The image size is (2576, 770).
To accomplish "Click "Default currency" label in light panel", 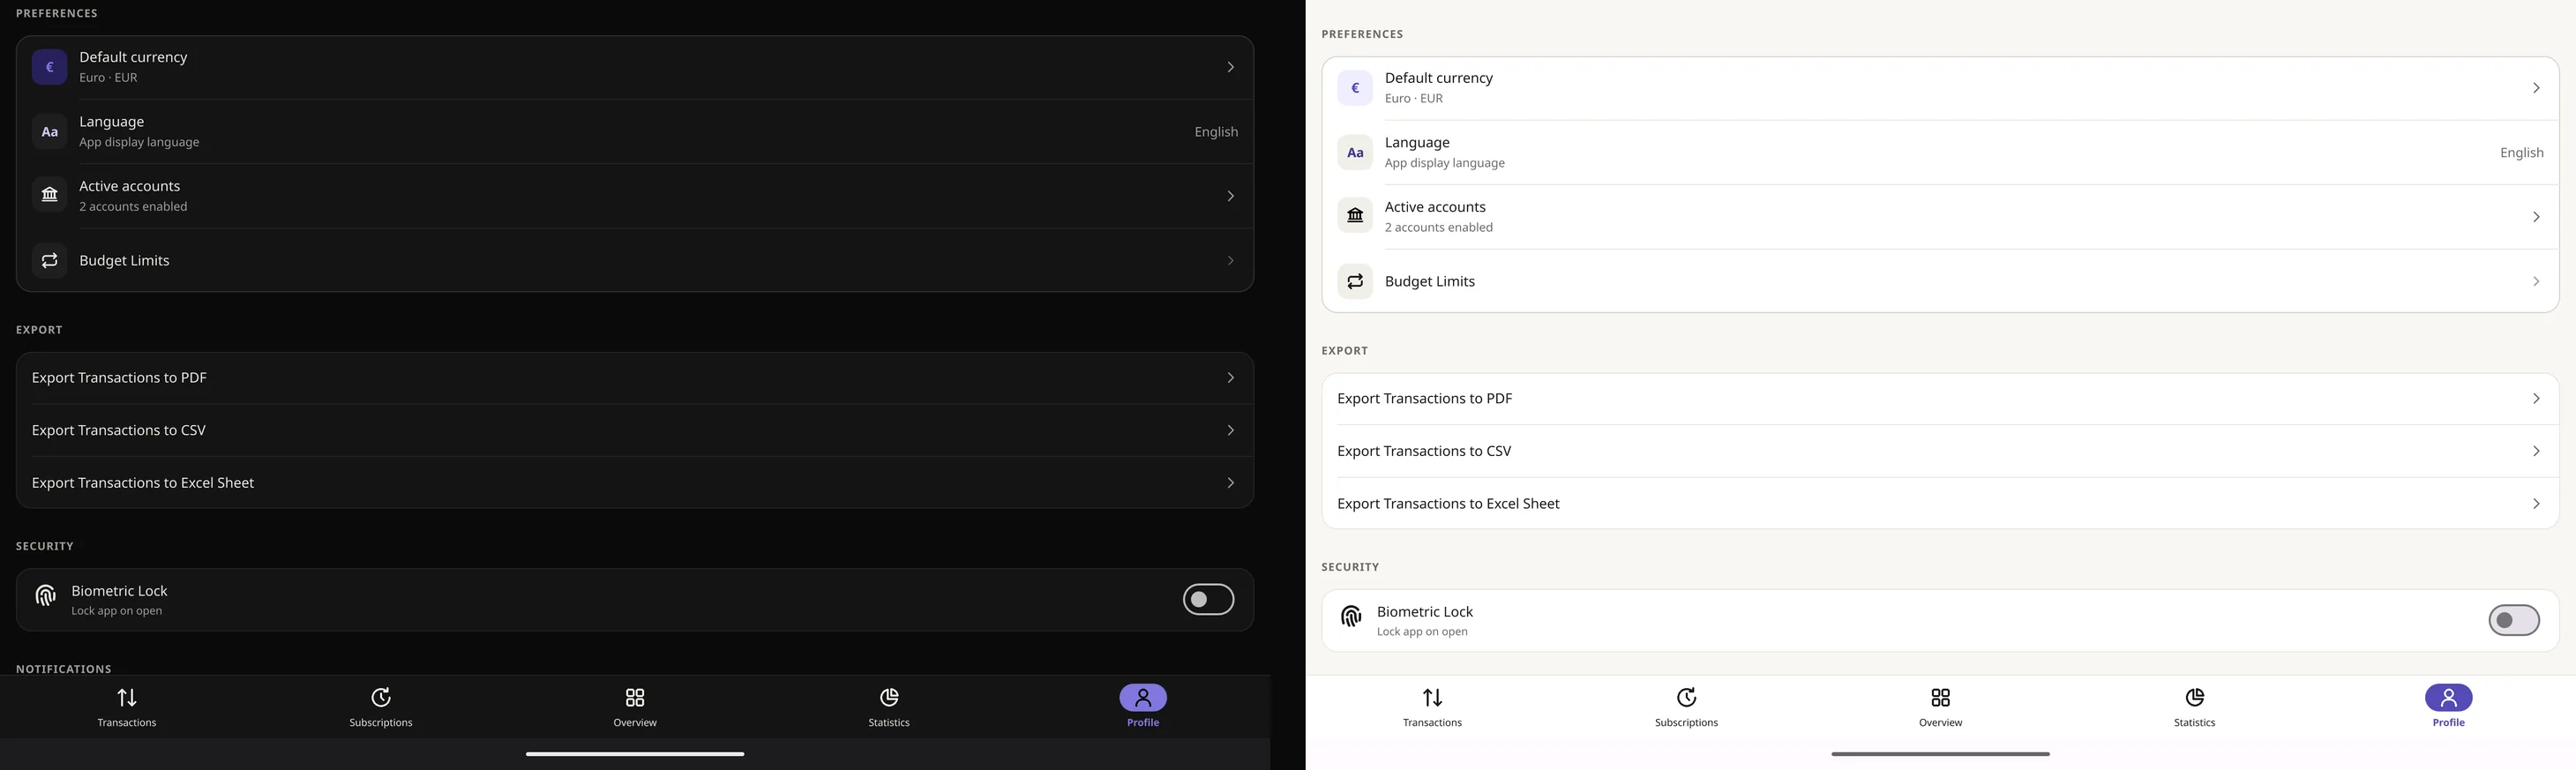I will click(x=1438, y=78).
